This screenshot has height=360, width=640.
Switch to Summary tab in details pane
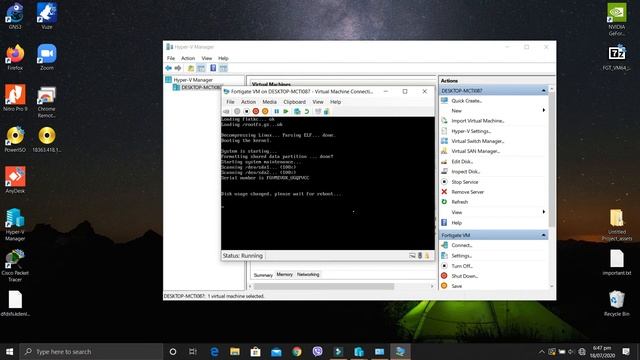point(263,275)
